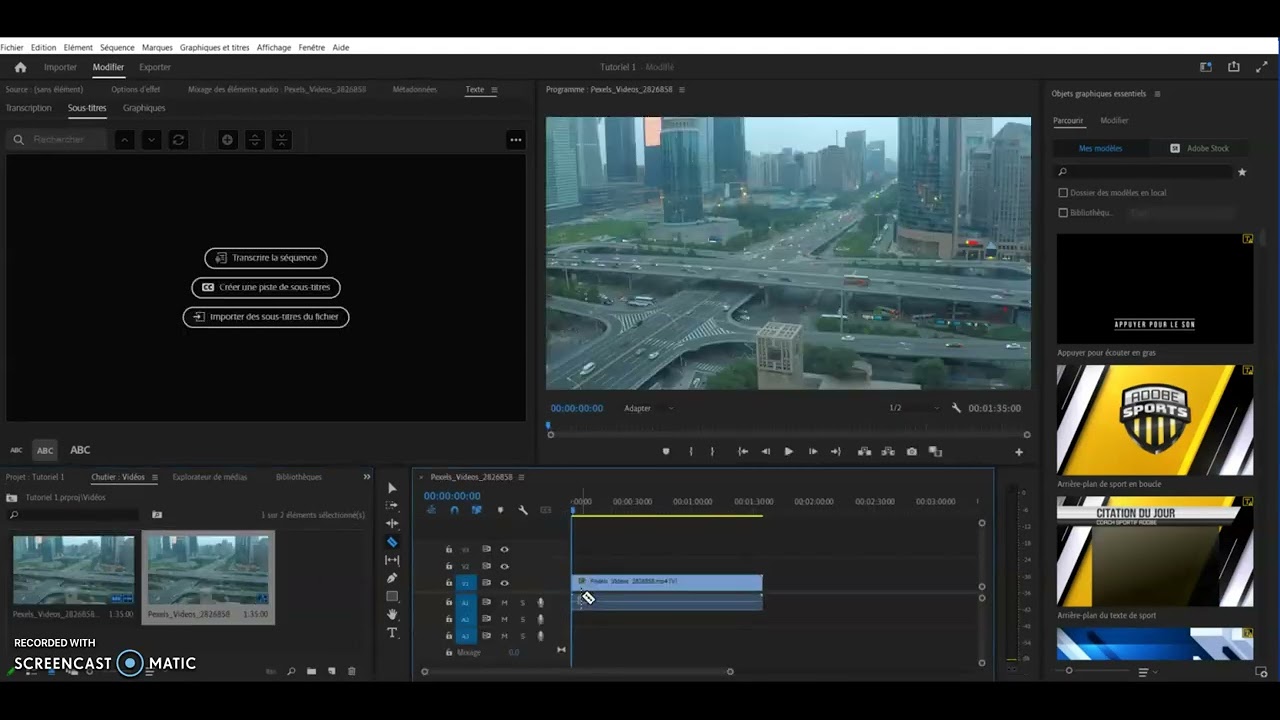Open the Texte panel menu
Screen dimensions: 1280x720
pyautogui.click(x=494, y=90)
